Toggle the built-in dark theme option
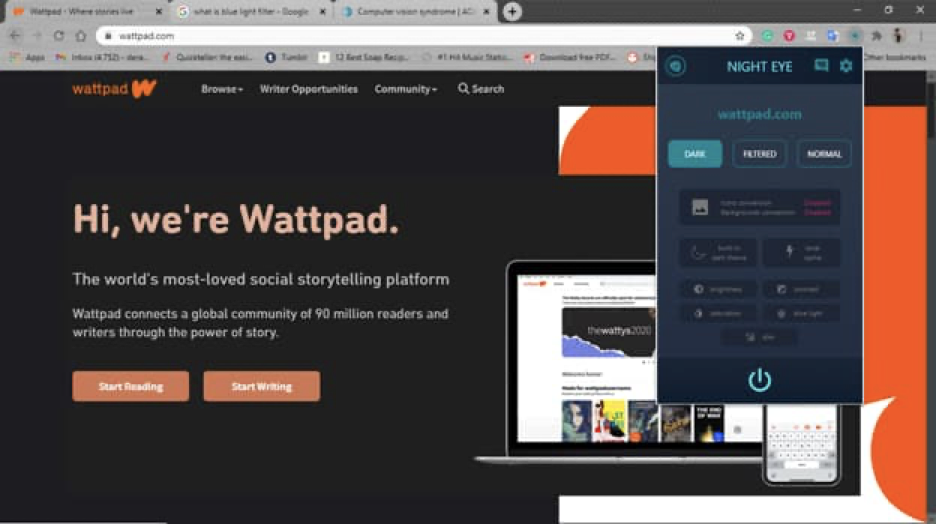This screenshot has width=936, height=524. [718, 252]
